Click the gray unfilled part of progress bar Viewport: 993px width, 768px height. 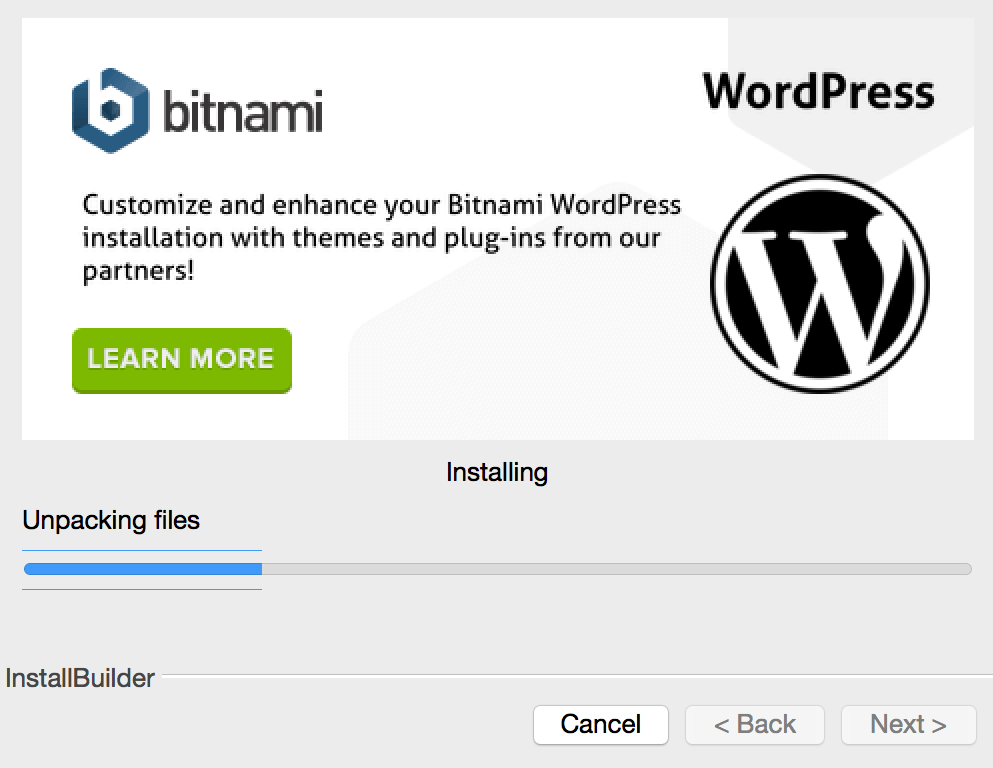[617, 569]
